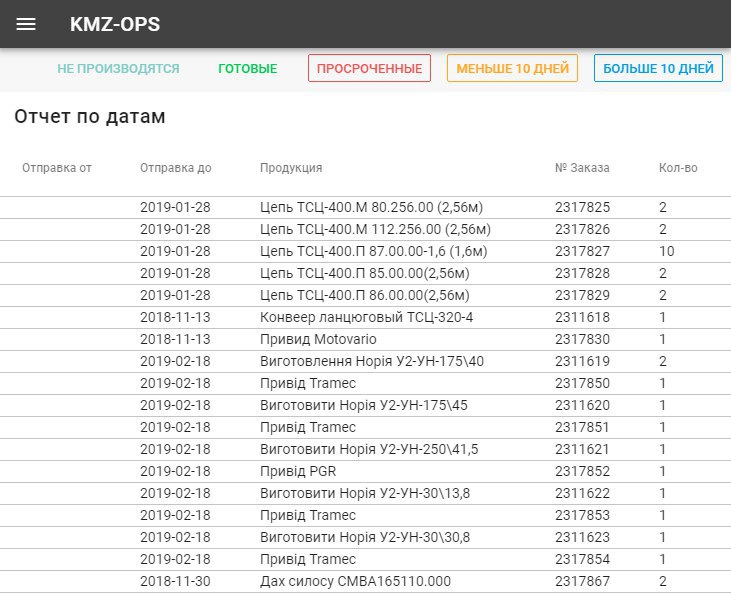Click order number 2311620
Screen dimensions: 731x595
click(582, 405)
